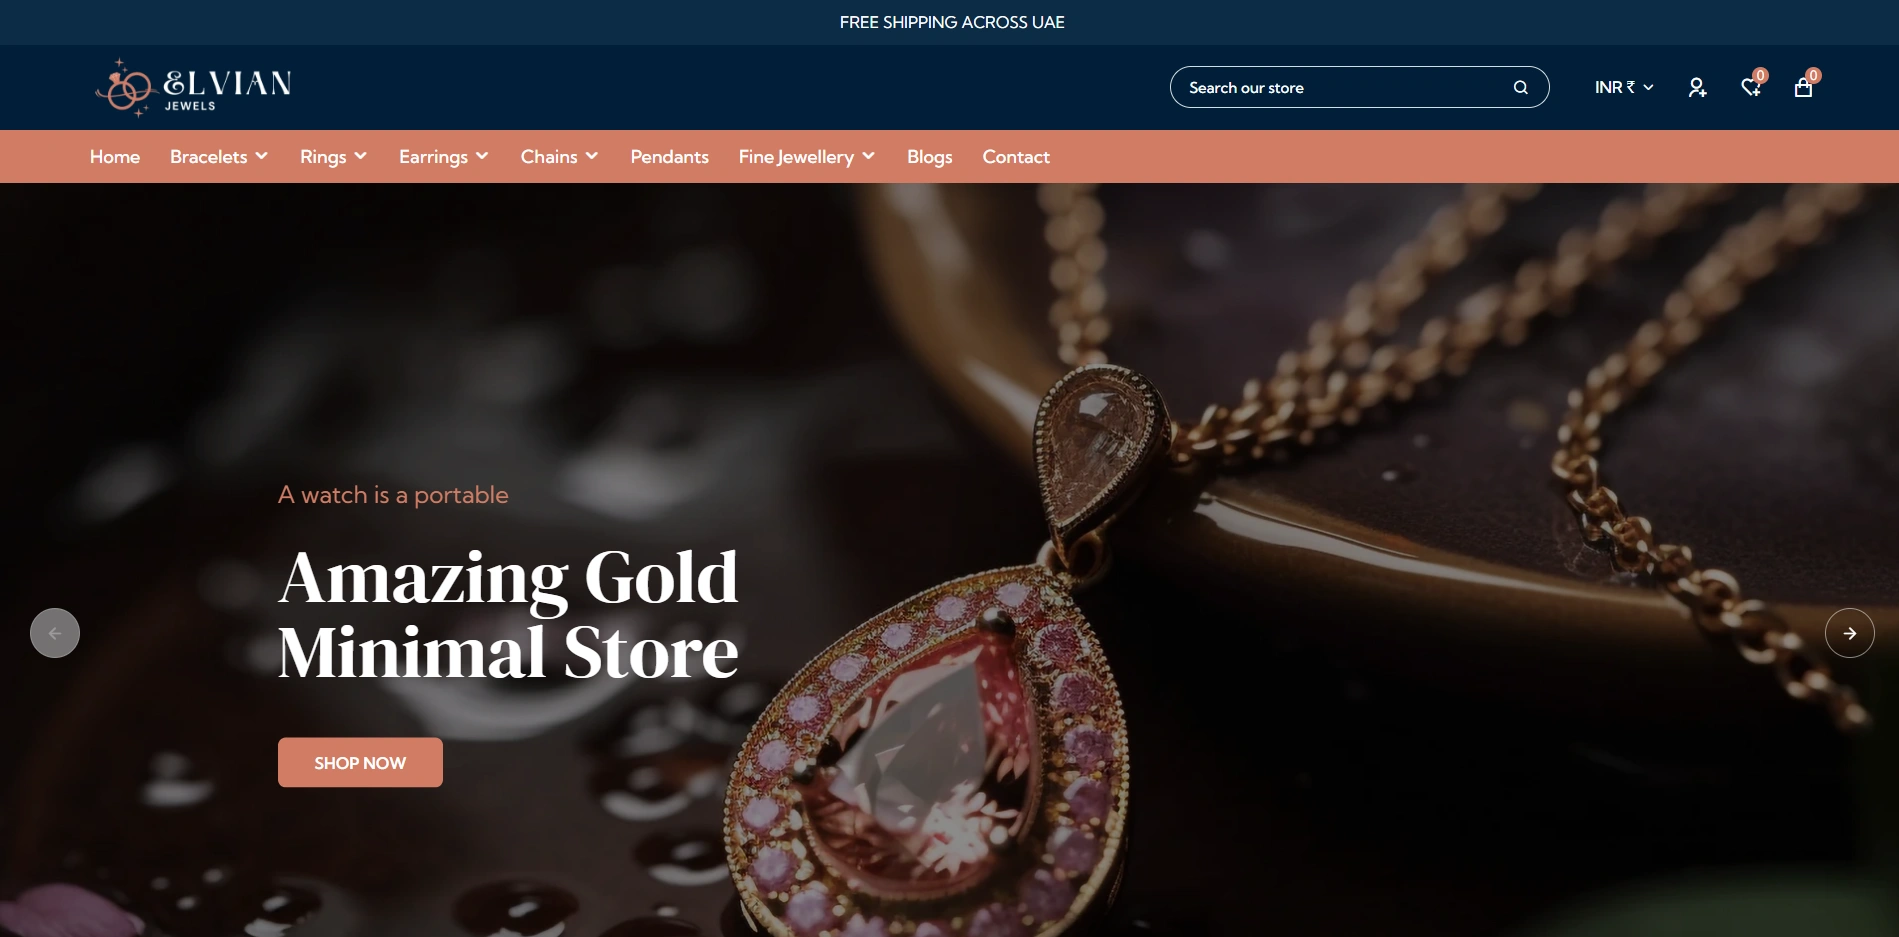The height and width of the screenshot is (937, 1899).
Task: Open the wishlist heart icon
Action: (x=1752, y=85)
